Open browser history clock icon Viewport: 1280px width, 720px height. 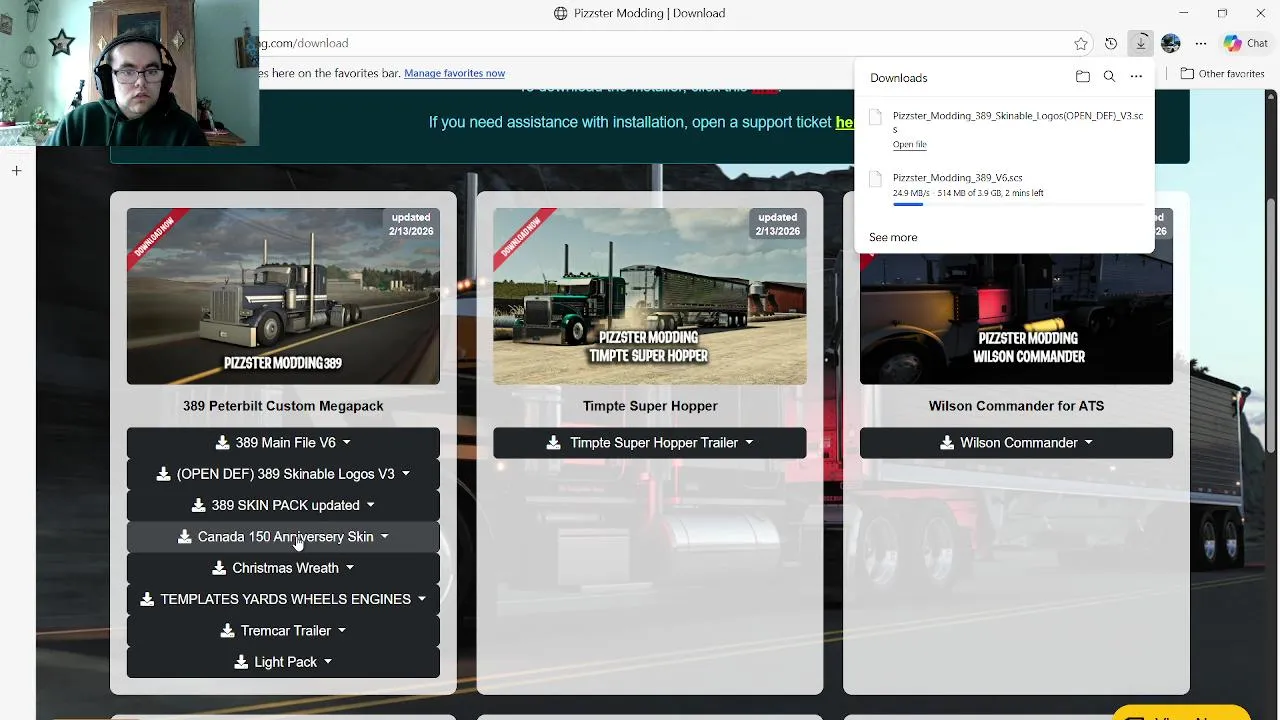click(1111, 43)
